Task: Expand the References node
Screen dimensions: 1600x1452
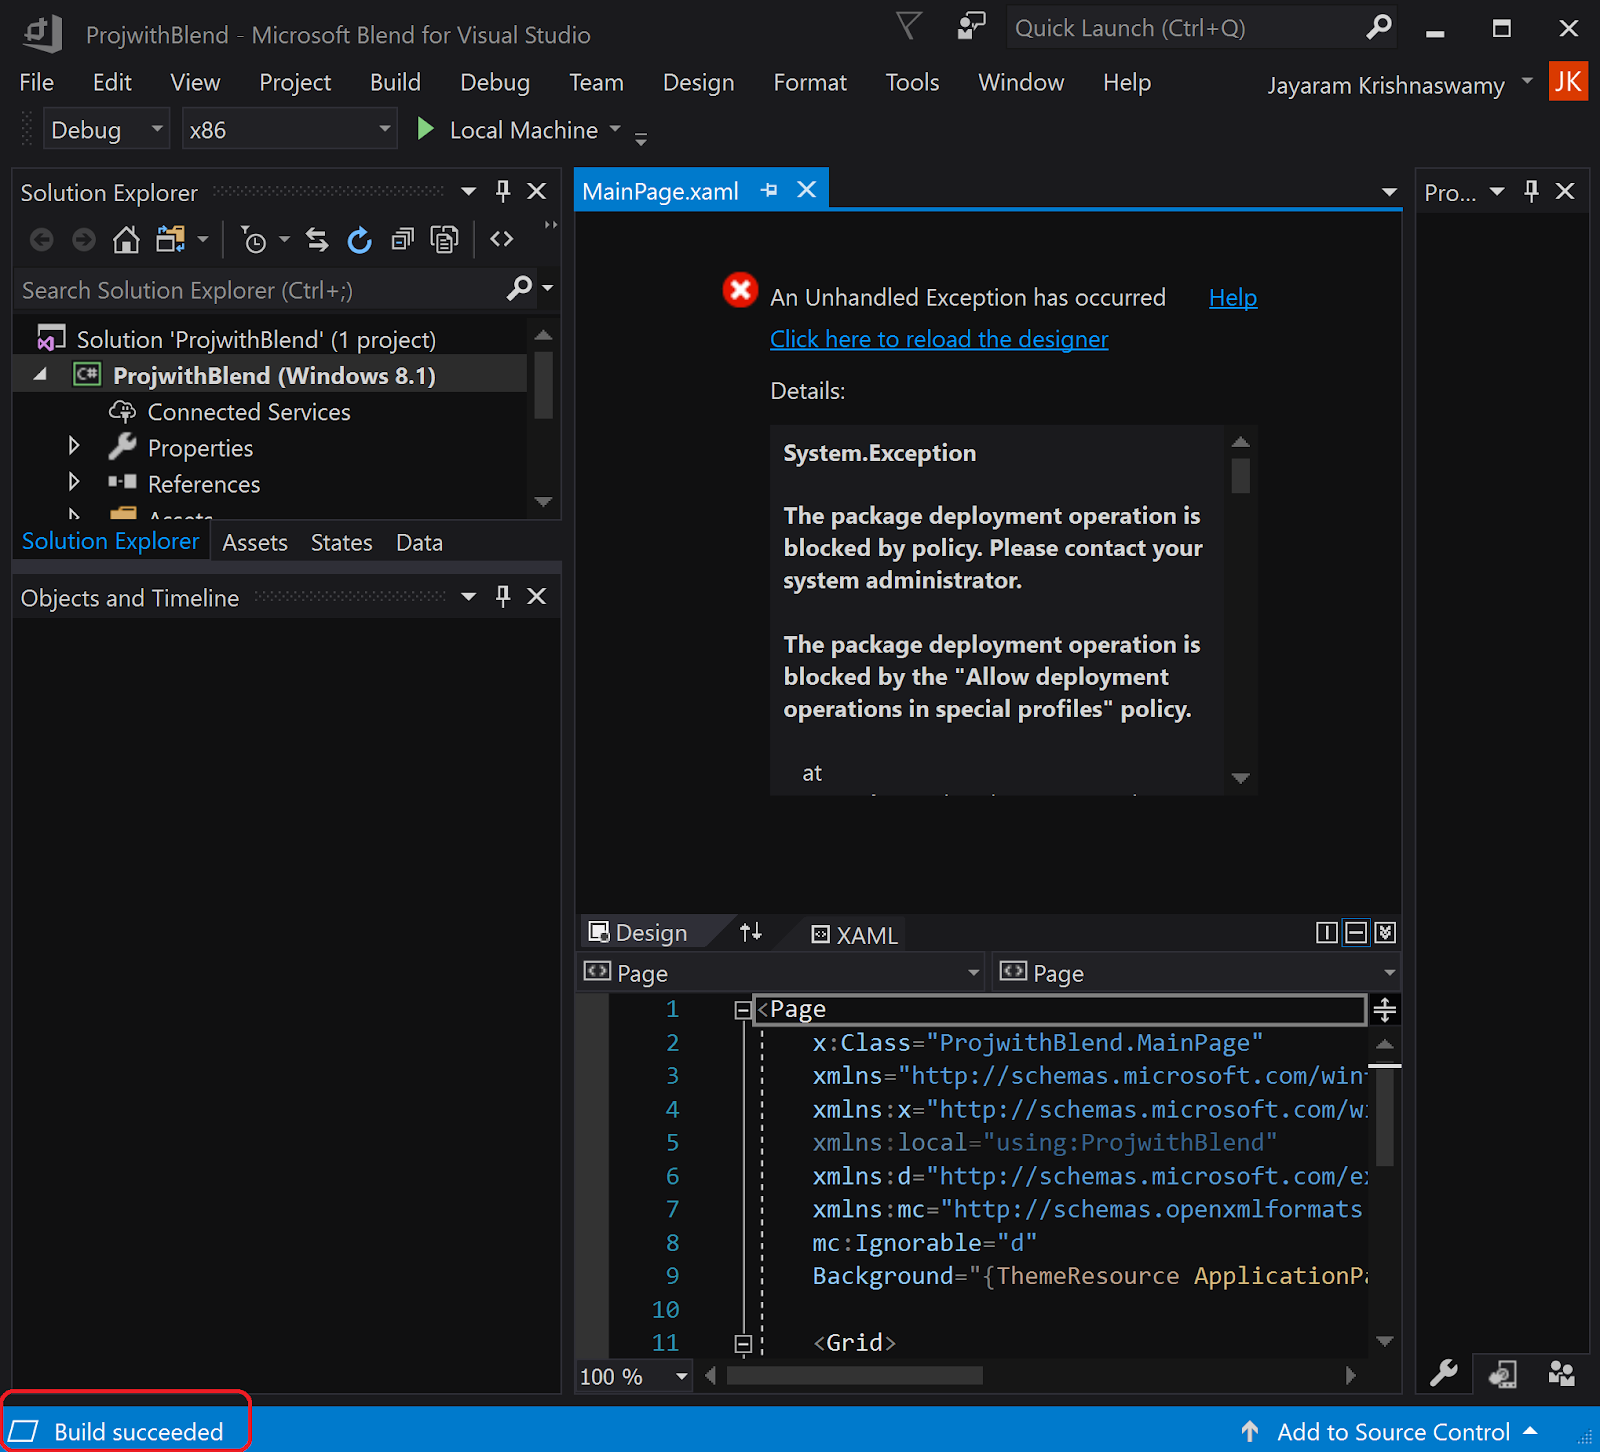Action: click(x=73, y=482)
